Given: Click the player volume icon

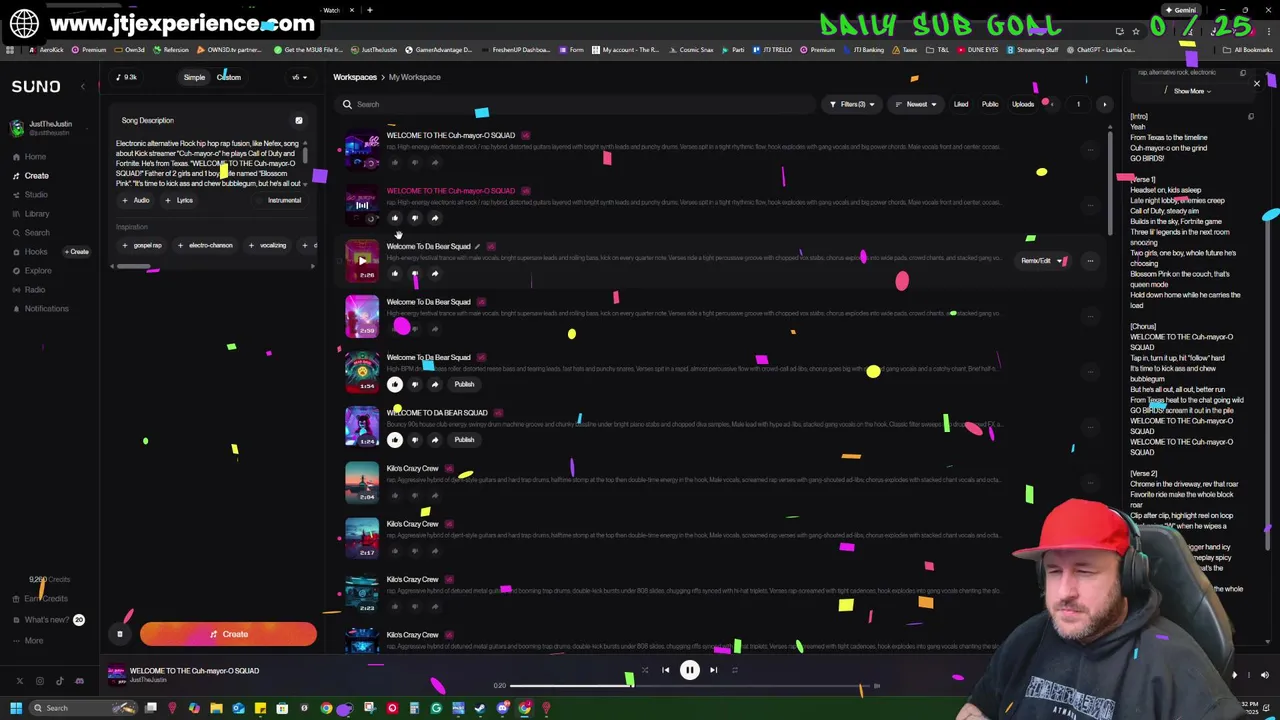Looking at the screenshot, I should [1264, 675].
